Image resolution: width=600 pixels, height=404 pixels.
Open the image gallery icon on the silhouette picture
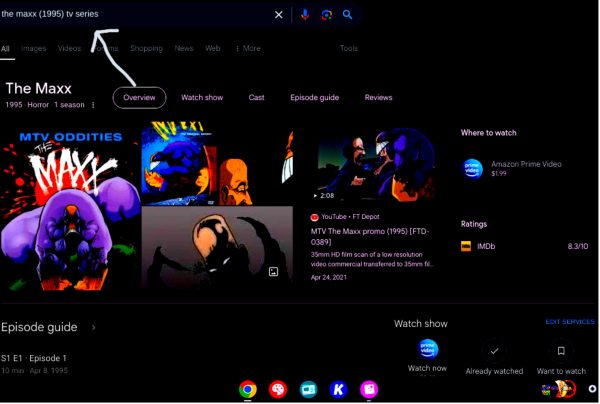point(273,272)
